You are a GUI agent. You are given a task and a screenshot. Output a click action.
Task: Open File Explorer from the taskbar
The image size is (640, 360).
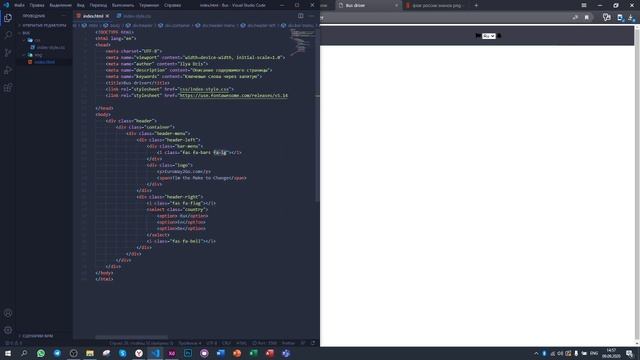click(90, 353)
